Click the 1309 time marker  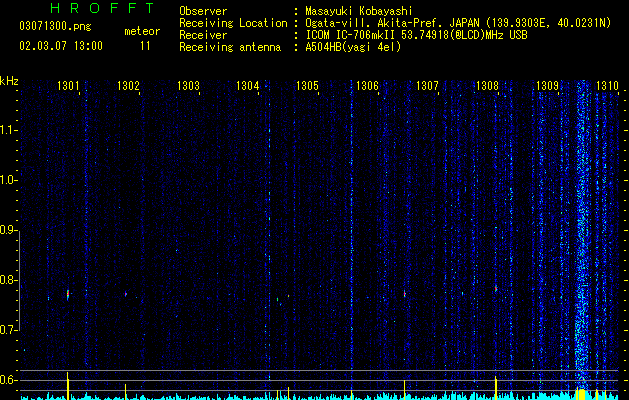tap(547, 85)
